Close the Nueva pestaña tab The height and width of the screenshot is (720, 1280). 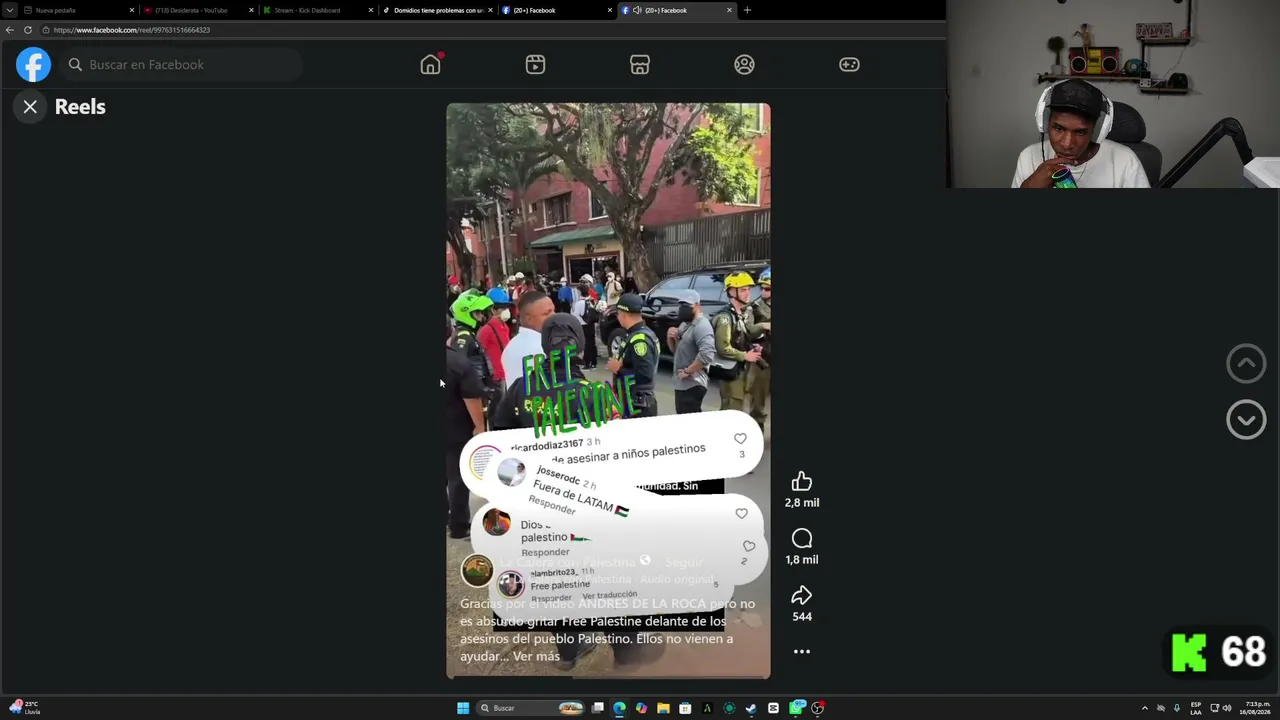coord(131,10)
